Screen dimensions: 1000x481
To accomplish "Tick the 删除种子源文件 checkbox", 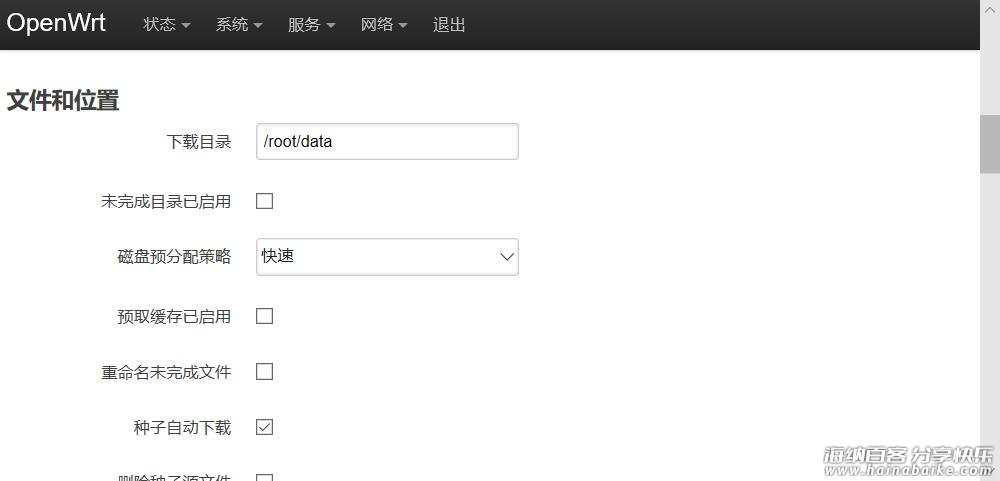I will click(x=265, y=478).
